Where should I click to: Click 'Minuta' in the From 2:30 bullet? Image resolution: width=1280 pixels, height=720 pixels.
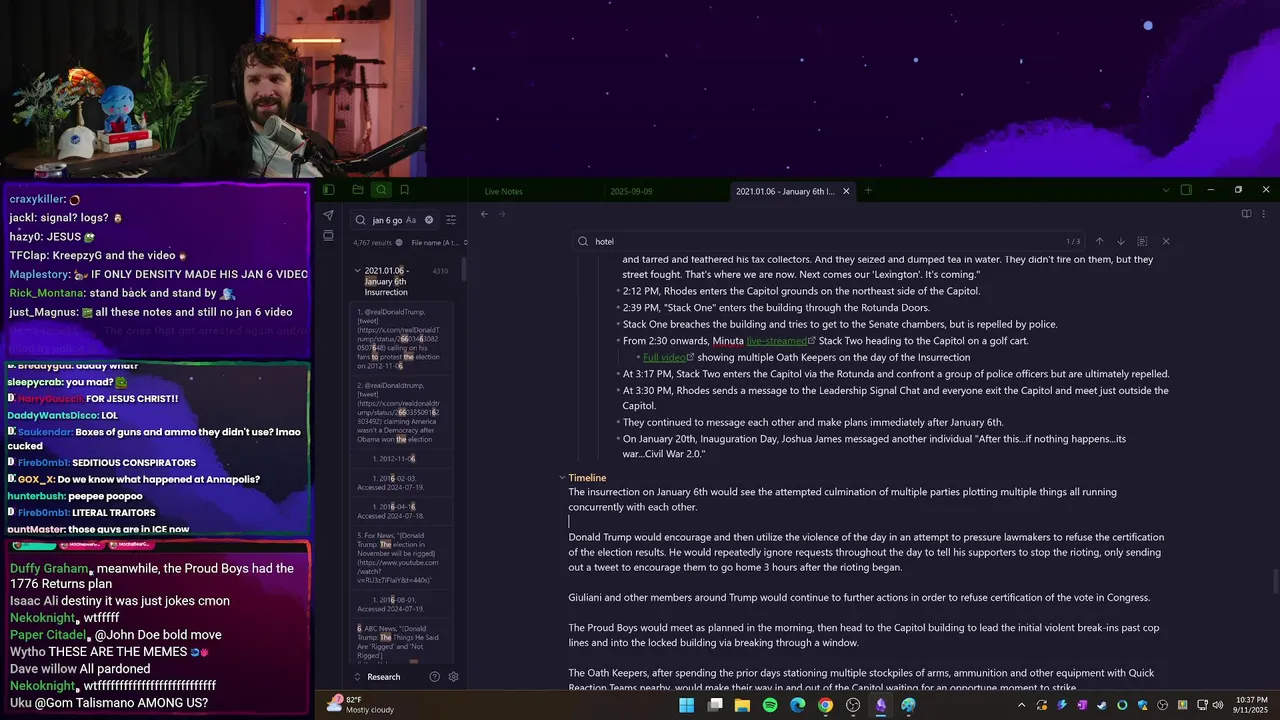pyautogui.click(x=728, y=341)
